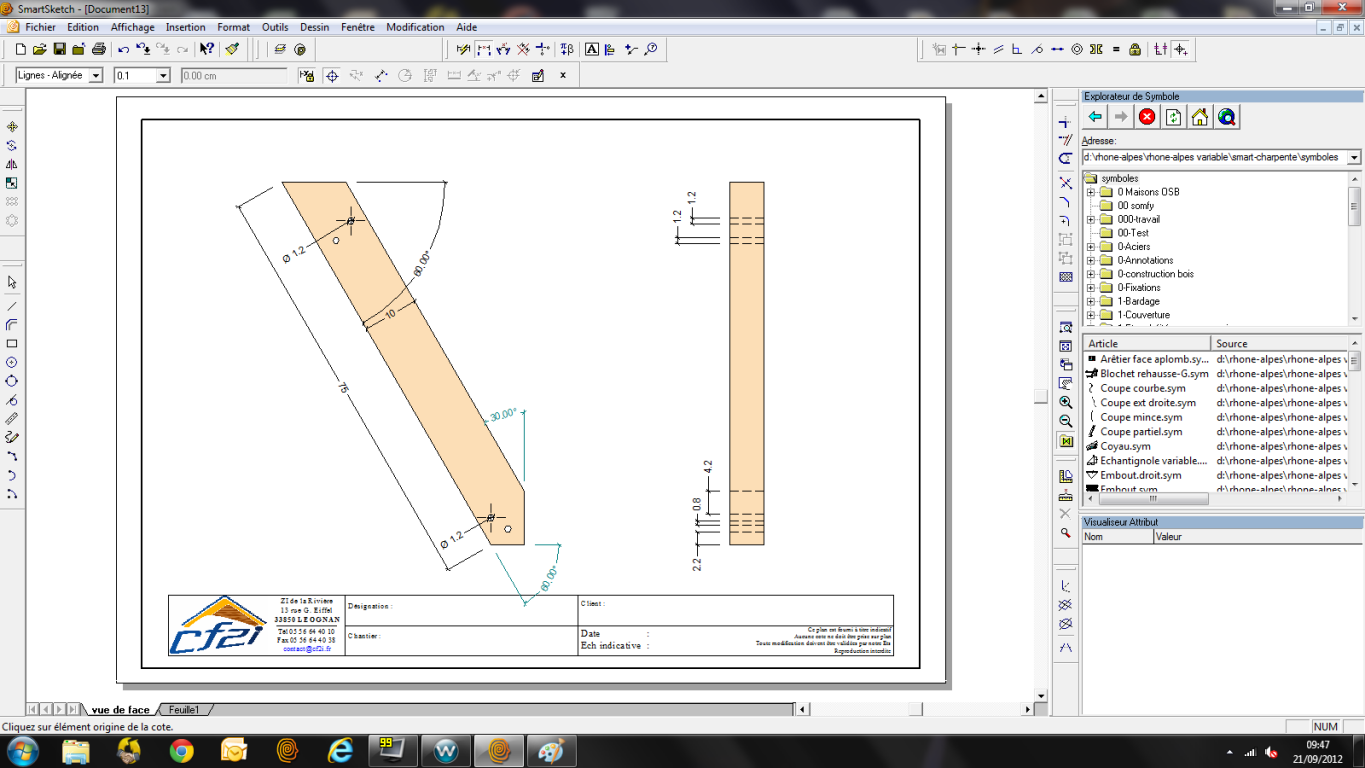Viewport: 1365px width, 768px height.
Task: Expand the 0-Aciers folder in tree
Action: 1091,246
